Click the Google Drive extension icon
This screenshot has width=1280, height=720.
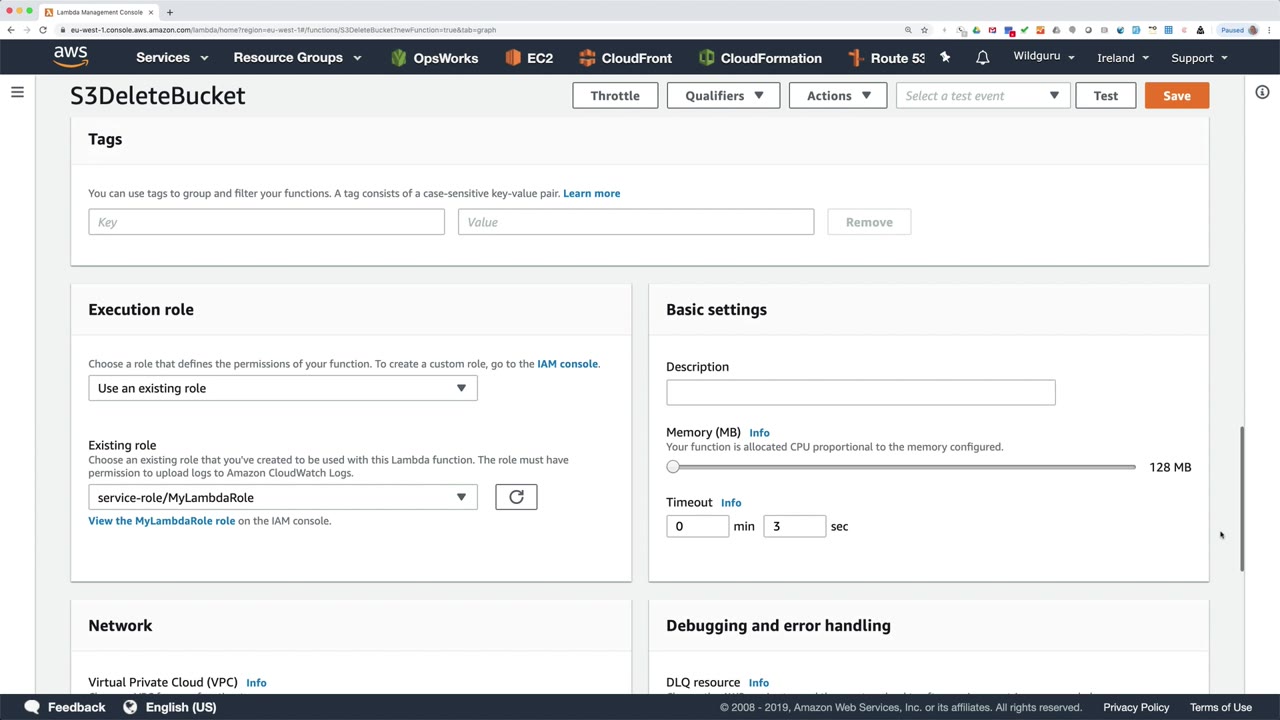976,30
